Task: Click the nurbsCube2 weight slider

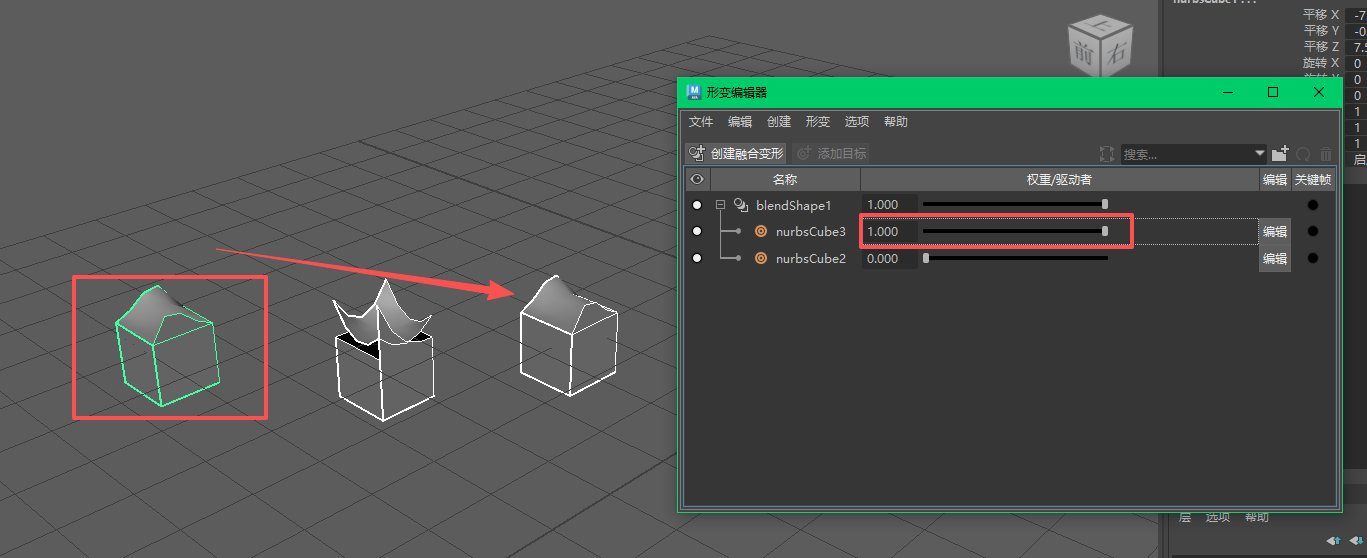Action: point(1015,258)
